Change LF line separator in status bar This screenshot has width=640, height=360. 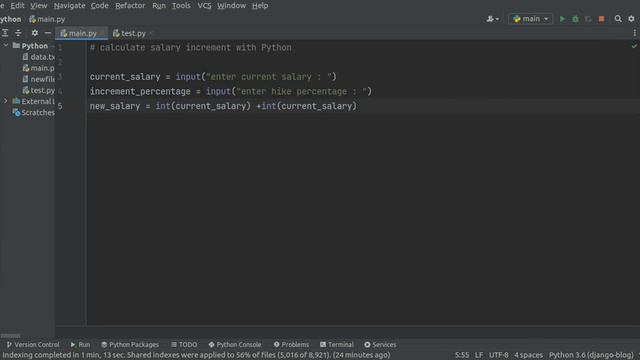(479, 355)
